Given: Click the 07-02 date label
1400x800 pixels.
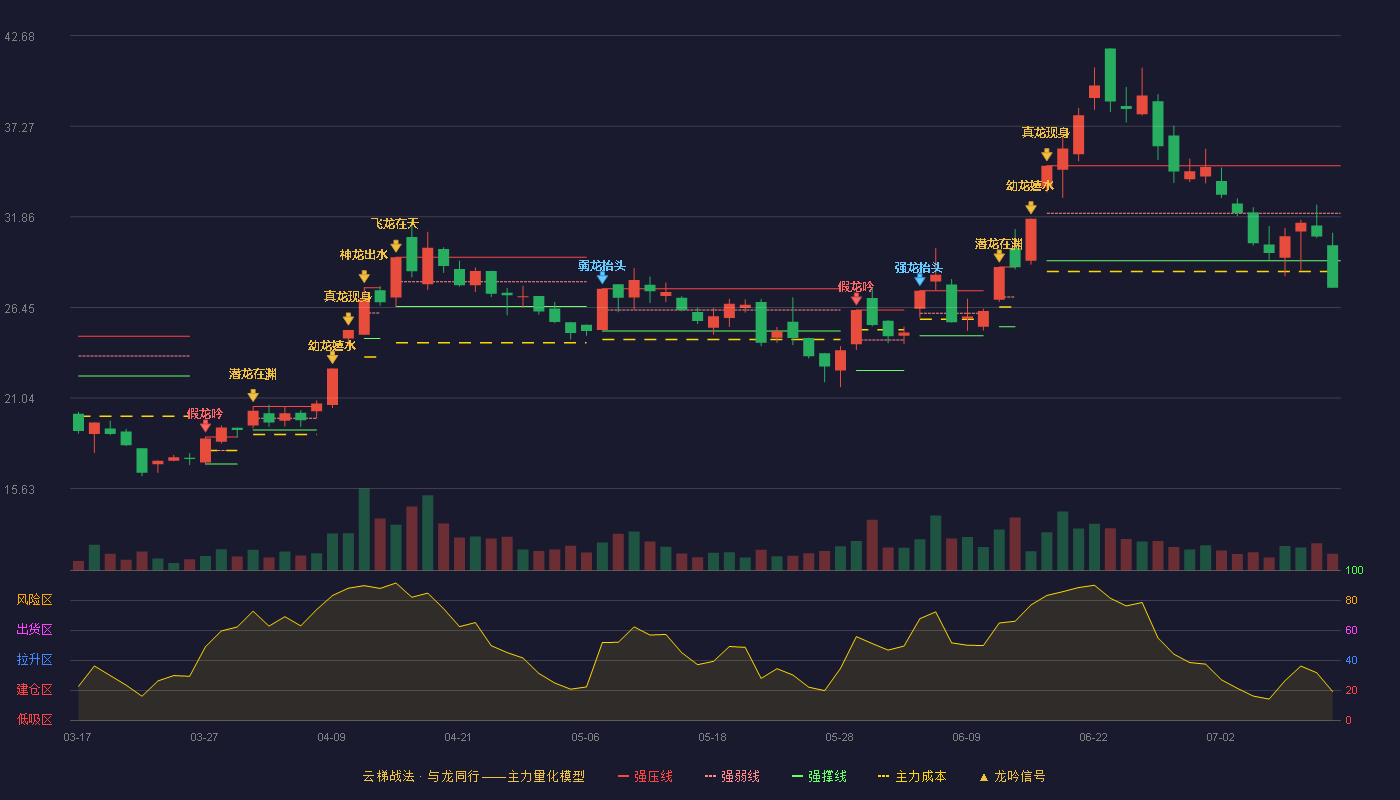Looking at the screenshot, I should coord(1220,737).
